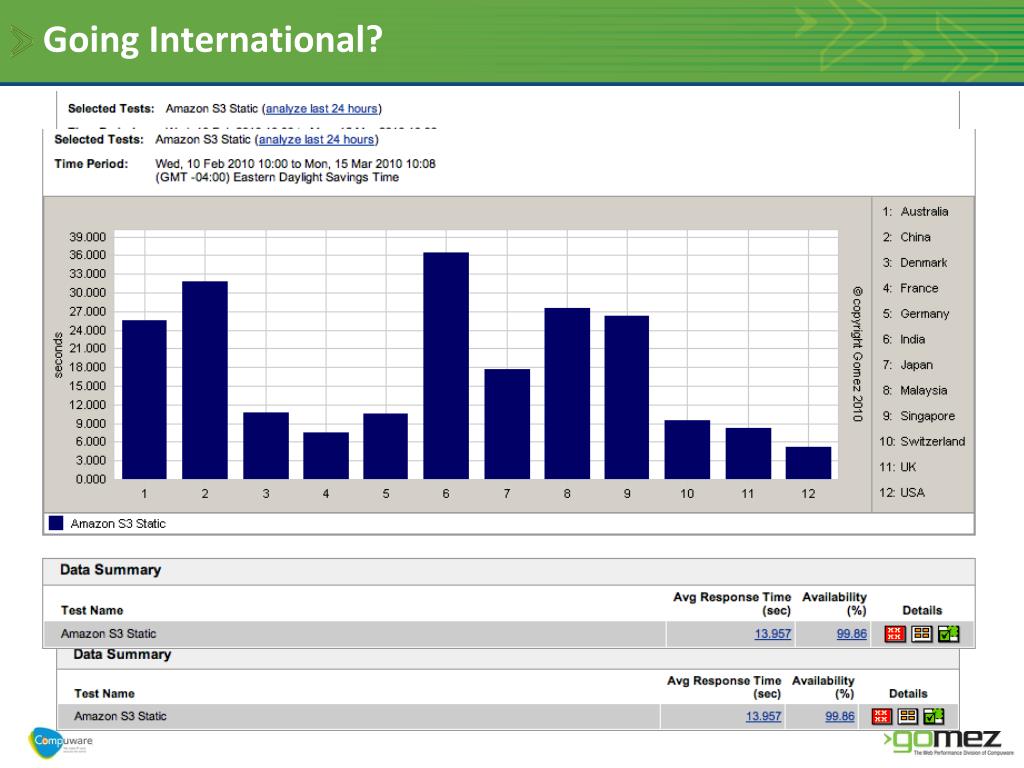
Task: Click green chart icon in upper Data Summary row
Action: pyautogui.click(x=948, y=633)
